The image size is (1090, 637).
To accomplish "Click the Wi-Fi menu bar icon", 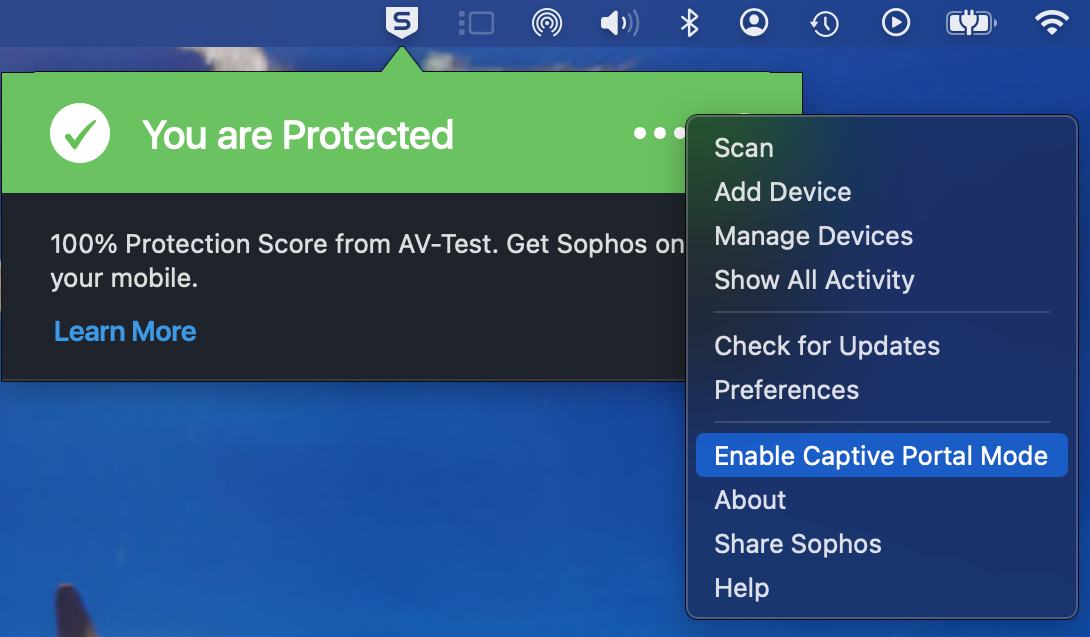I will tap(1051, 22).
